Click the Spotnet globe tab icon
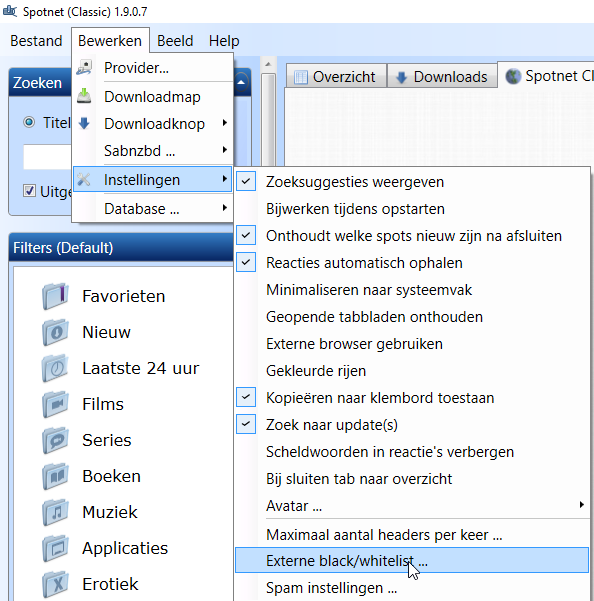Viewport: 594px width, 601px height. [x=513, y=76]
